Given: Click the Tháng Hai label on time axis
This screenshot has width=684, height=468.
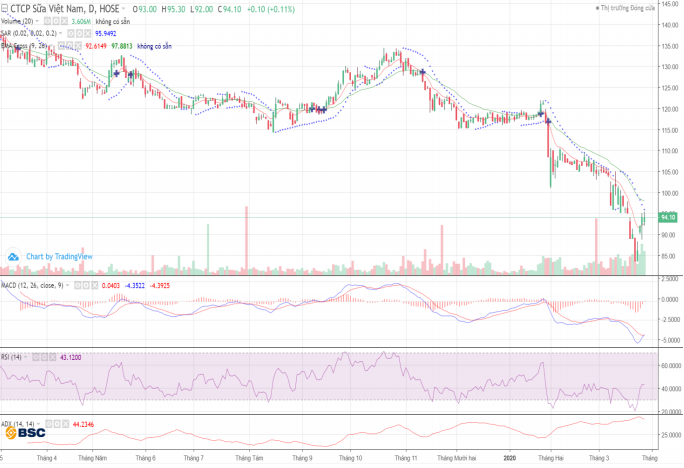Looking at the screenshot, I should coord(551,458).
